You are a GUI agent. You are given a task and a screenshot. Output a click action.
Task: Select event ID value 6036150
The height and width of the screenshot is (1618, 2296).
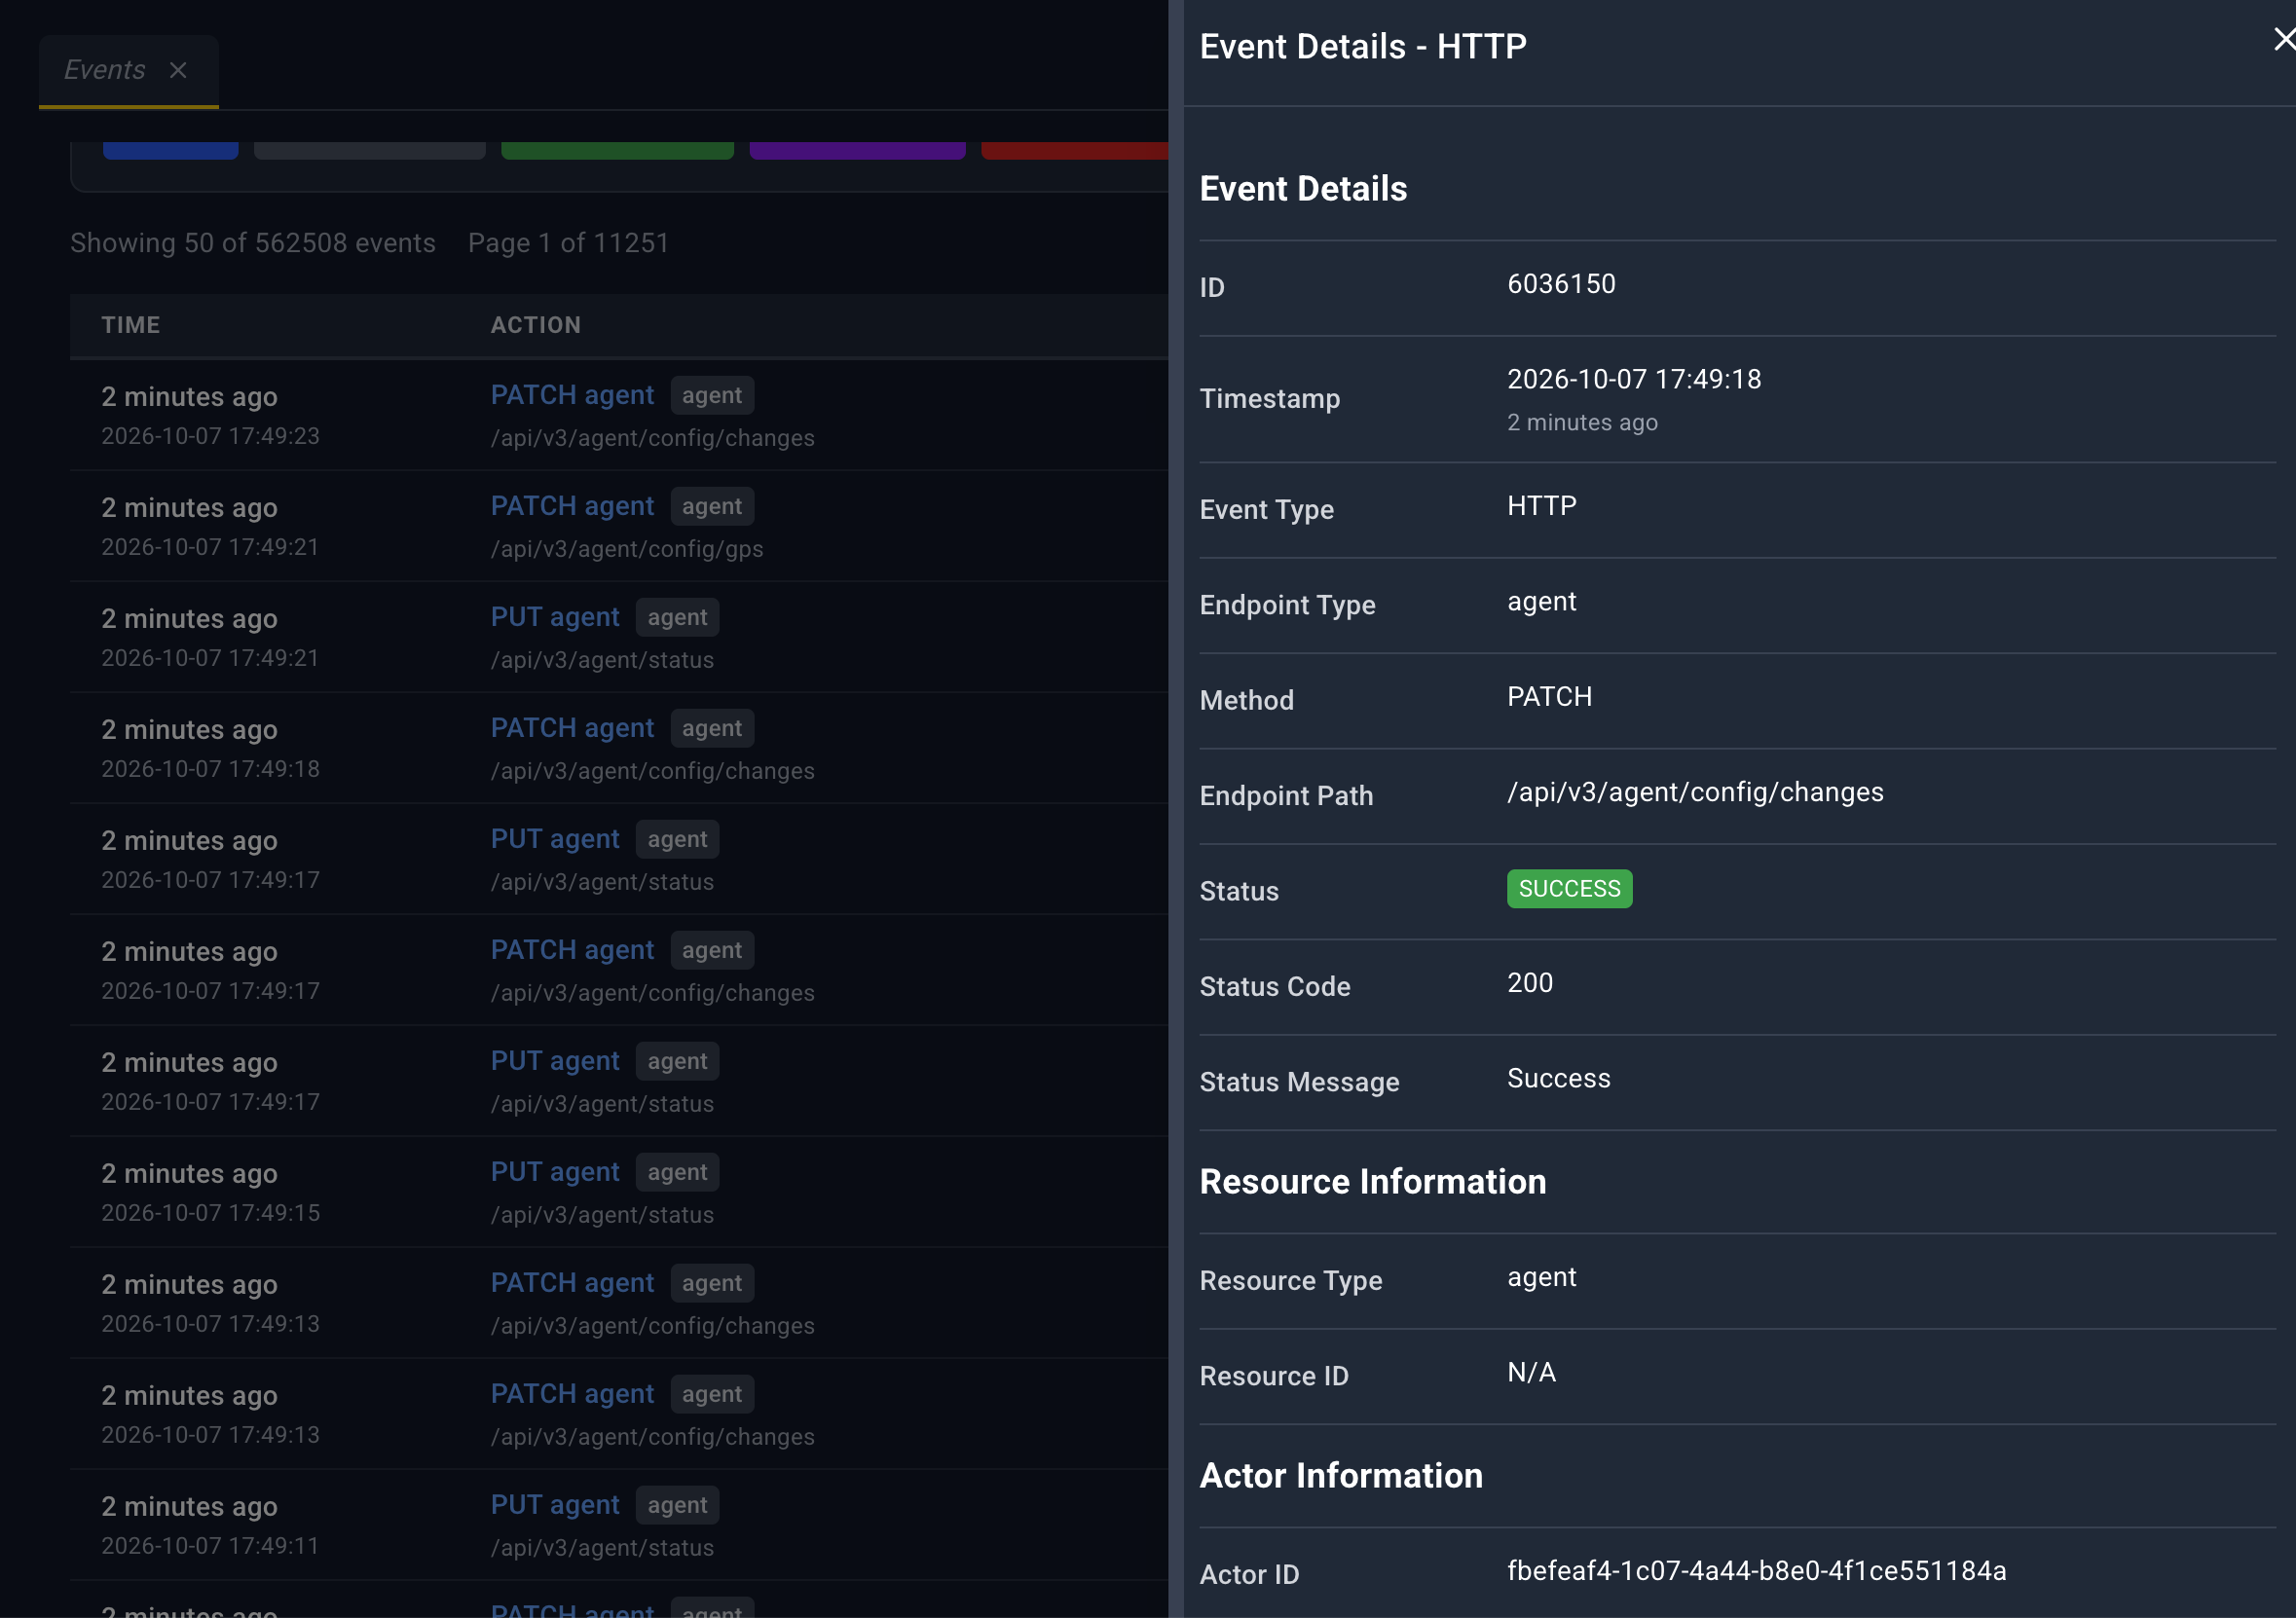coord(1561,284)
